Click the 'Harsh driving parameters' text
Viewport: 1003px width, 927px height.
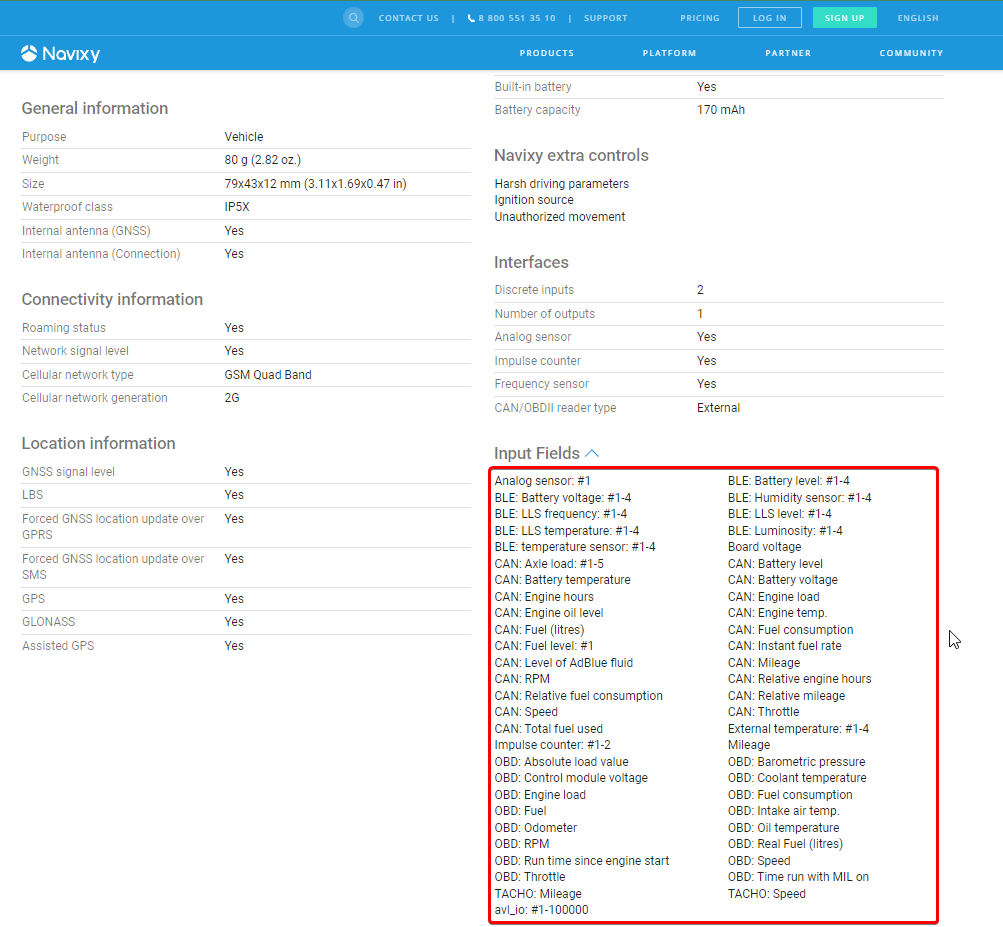(562, 184)
